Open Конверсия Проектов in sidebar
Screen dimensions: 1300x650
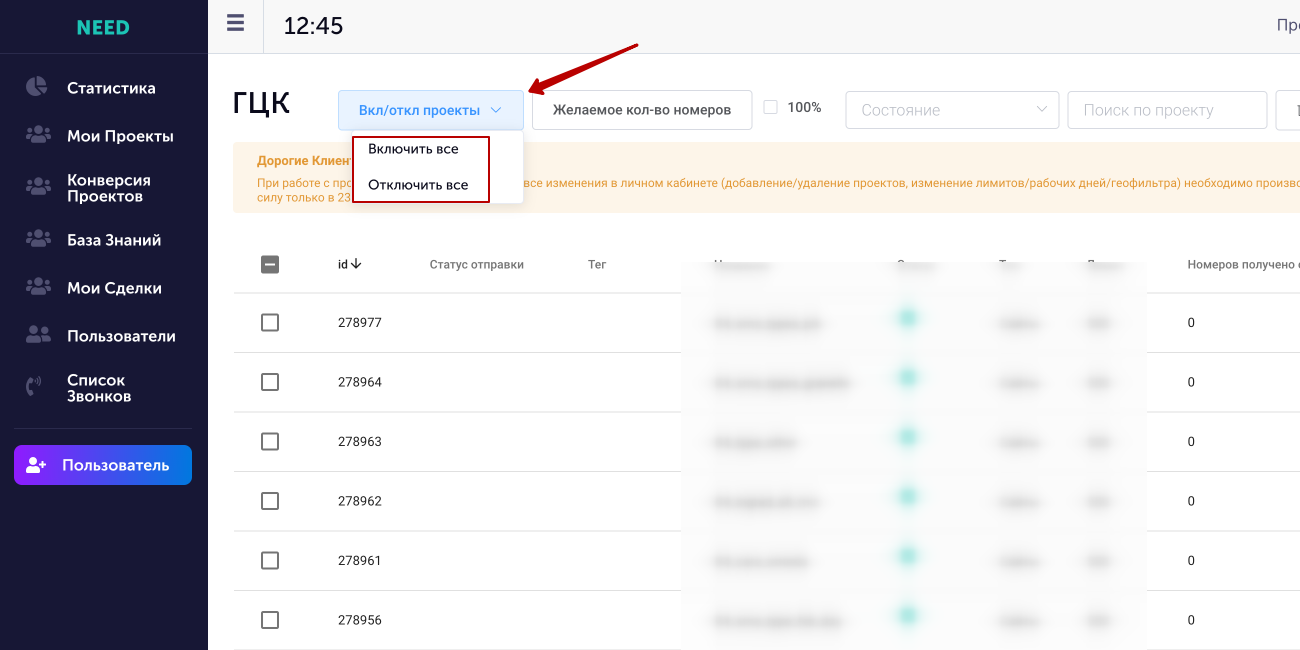(109, 188)
